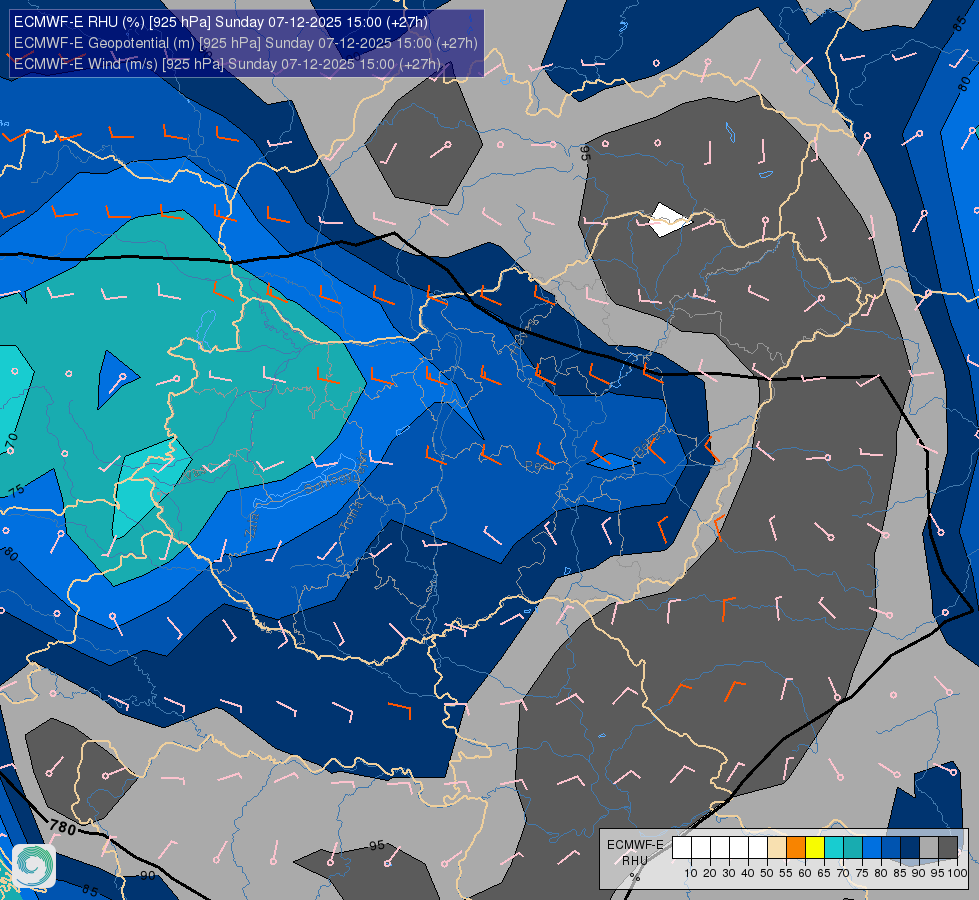Pick the light gray 90–95 legend swatch

[929, 848]
